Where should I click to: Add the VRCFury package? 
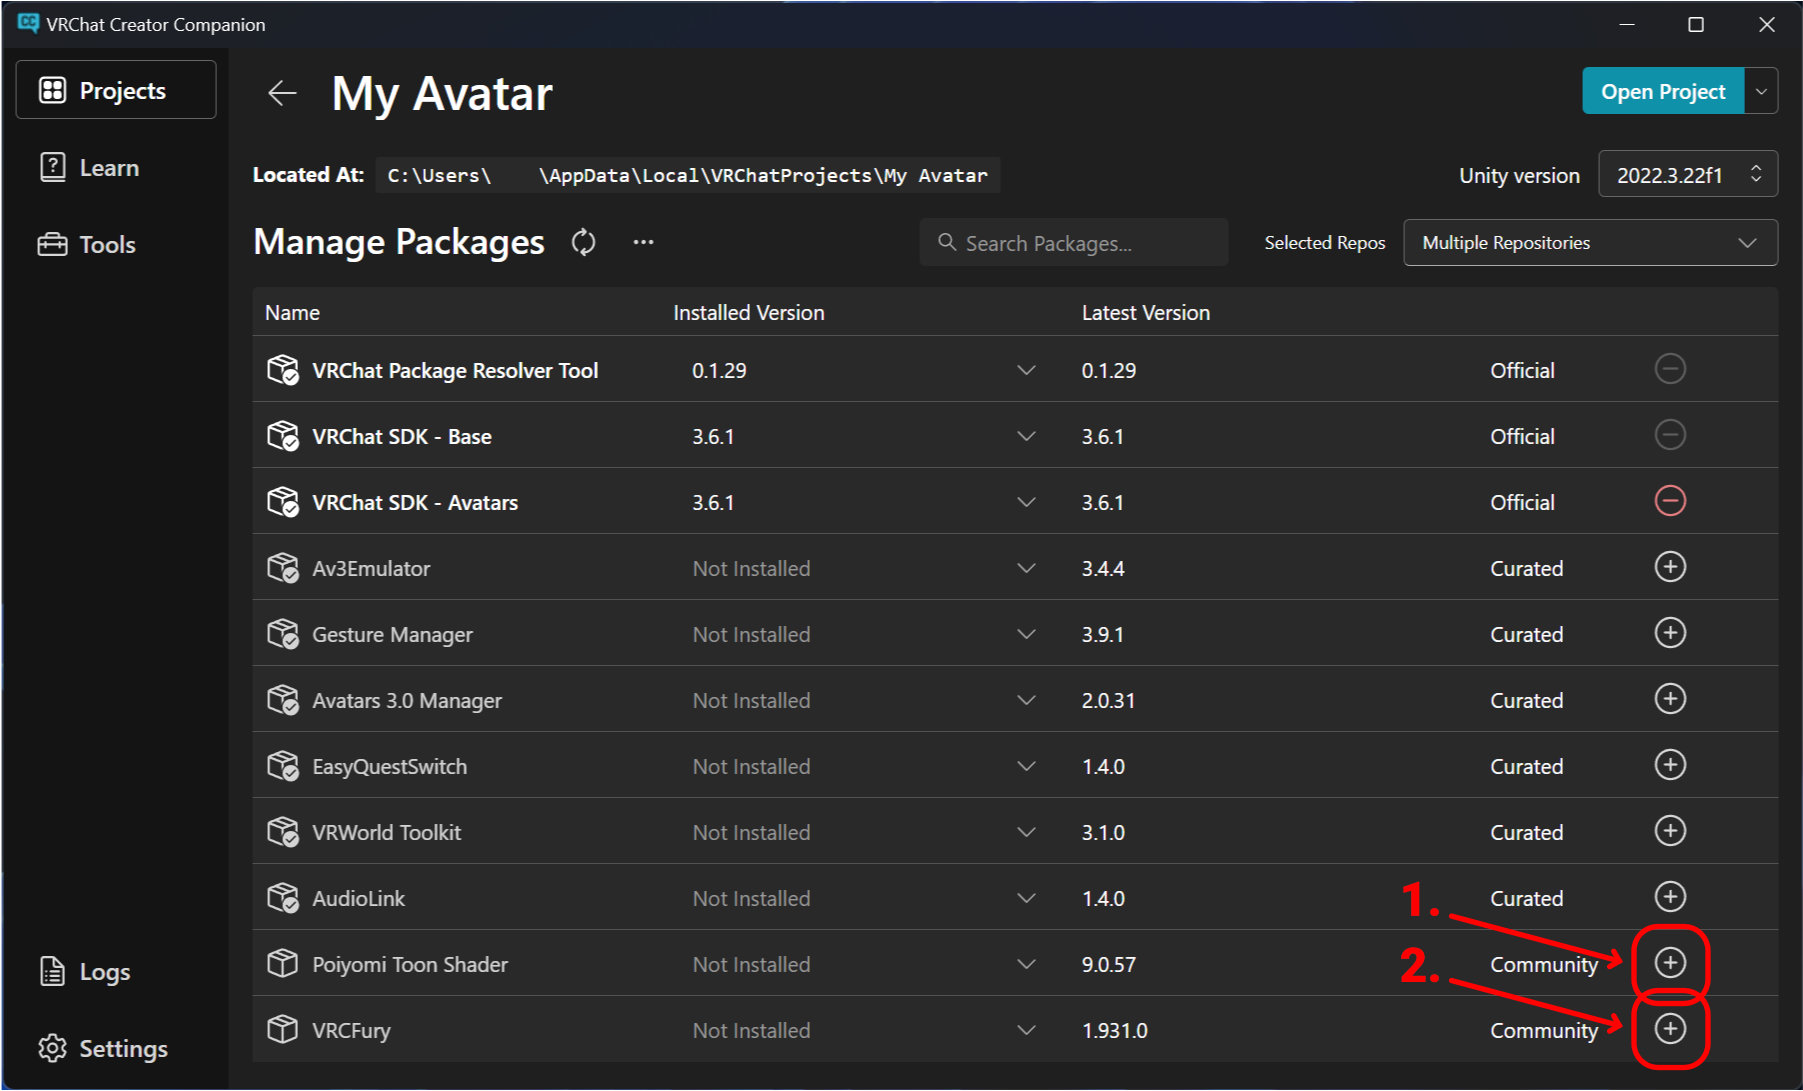coord(1670,1029)
